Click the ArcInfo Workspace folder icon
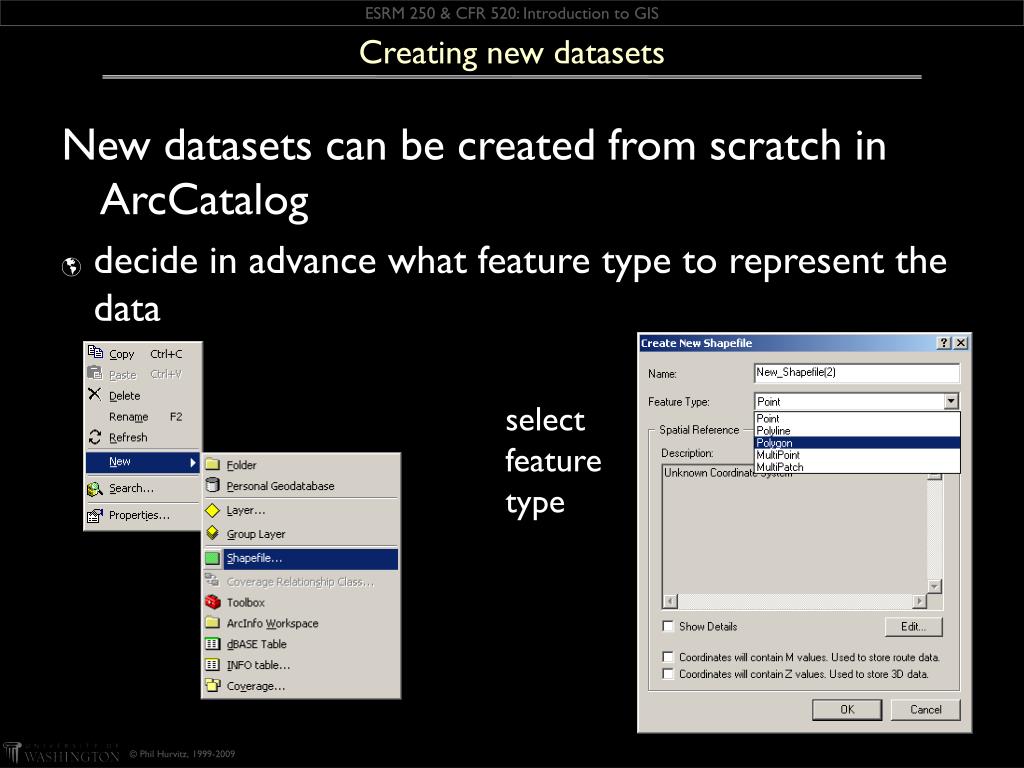This screenshot has width=1024, height=768. (212, 623)
